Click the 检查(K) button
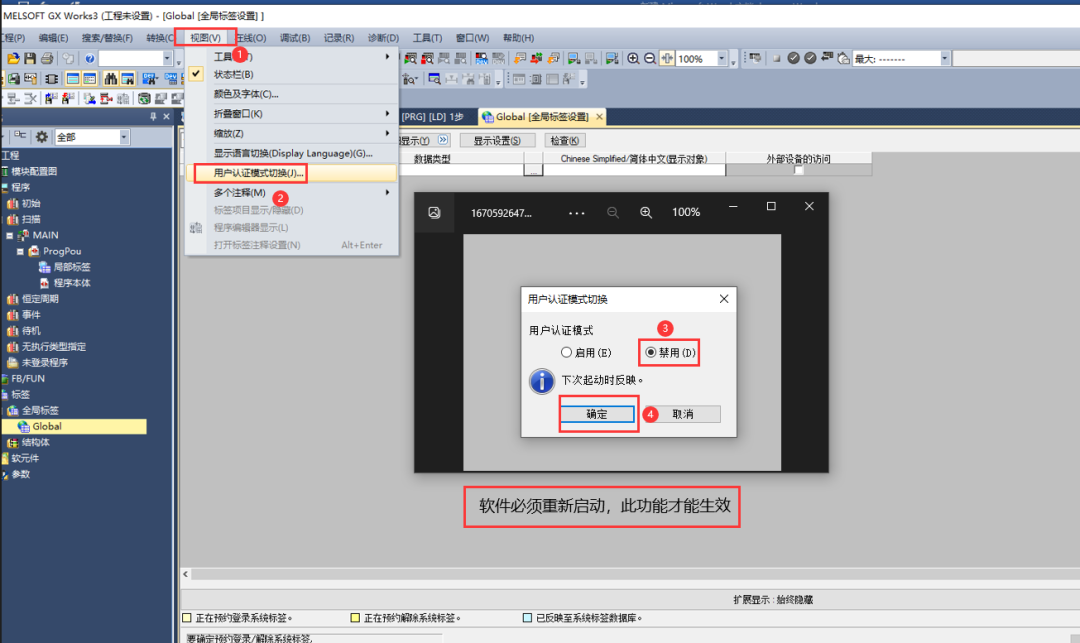The width and height of the screenshot is (1080, 643). click(x=563, y=140)
